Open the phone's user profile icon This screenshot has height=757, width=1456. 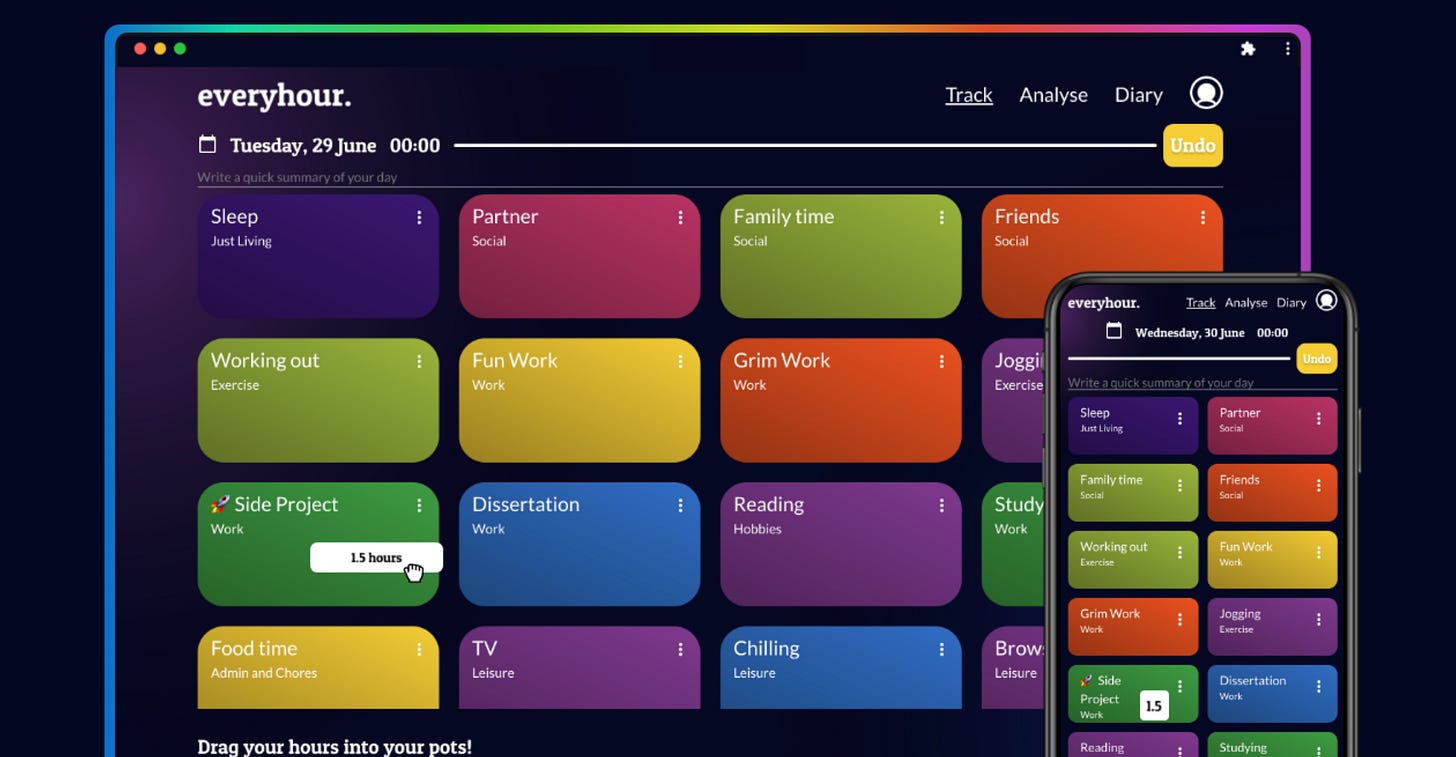click(x=1326, y=300)
